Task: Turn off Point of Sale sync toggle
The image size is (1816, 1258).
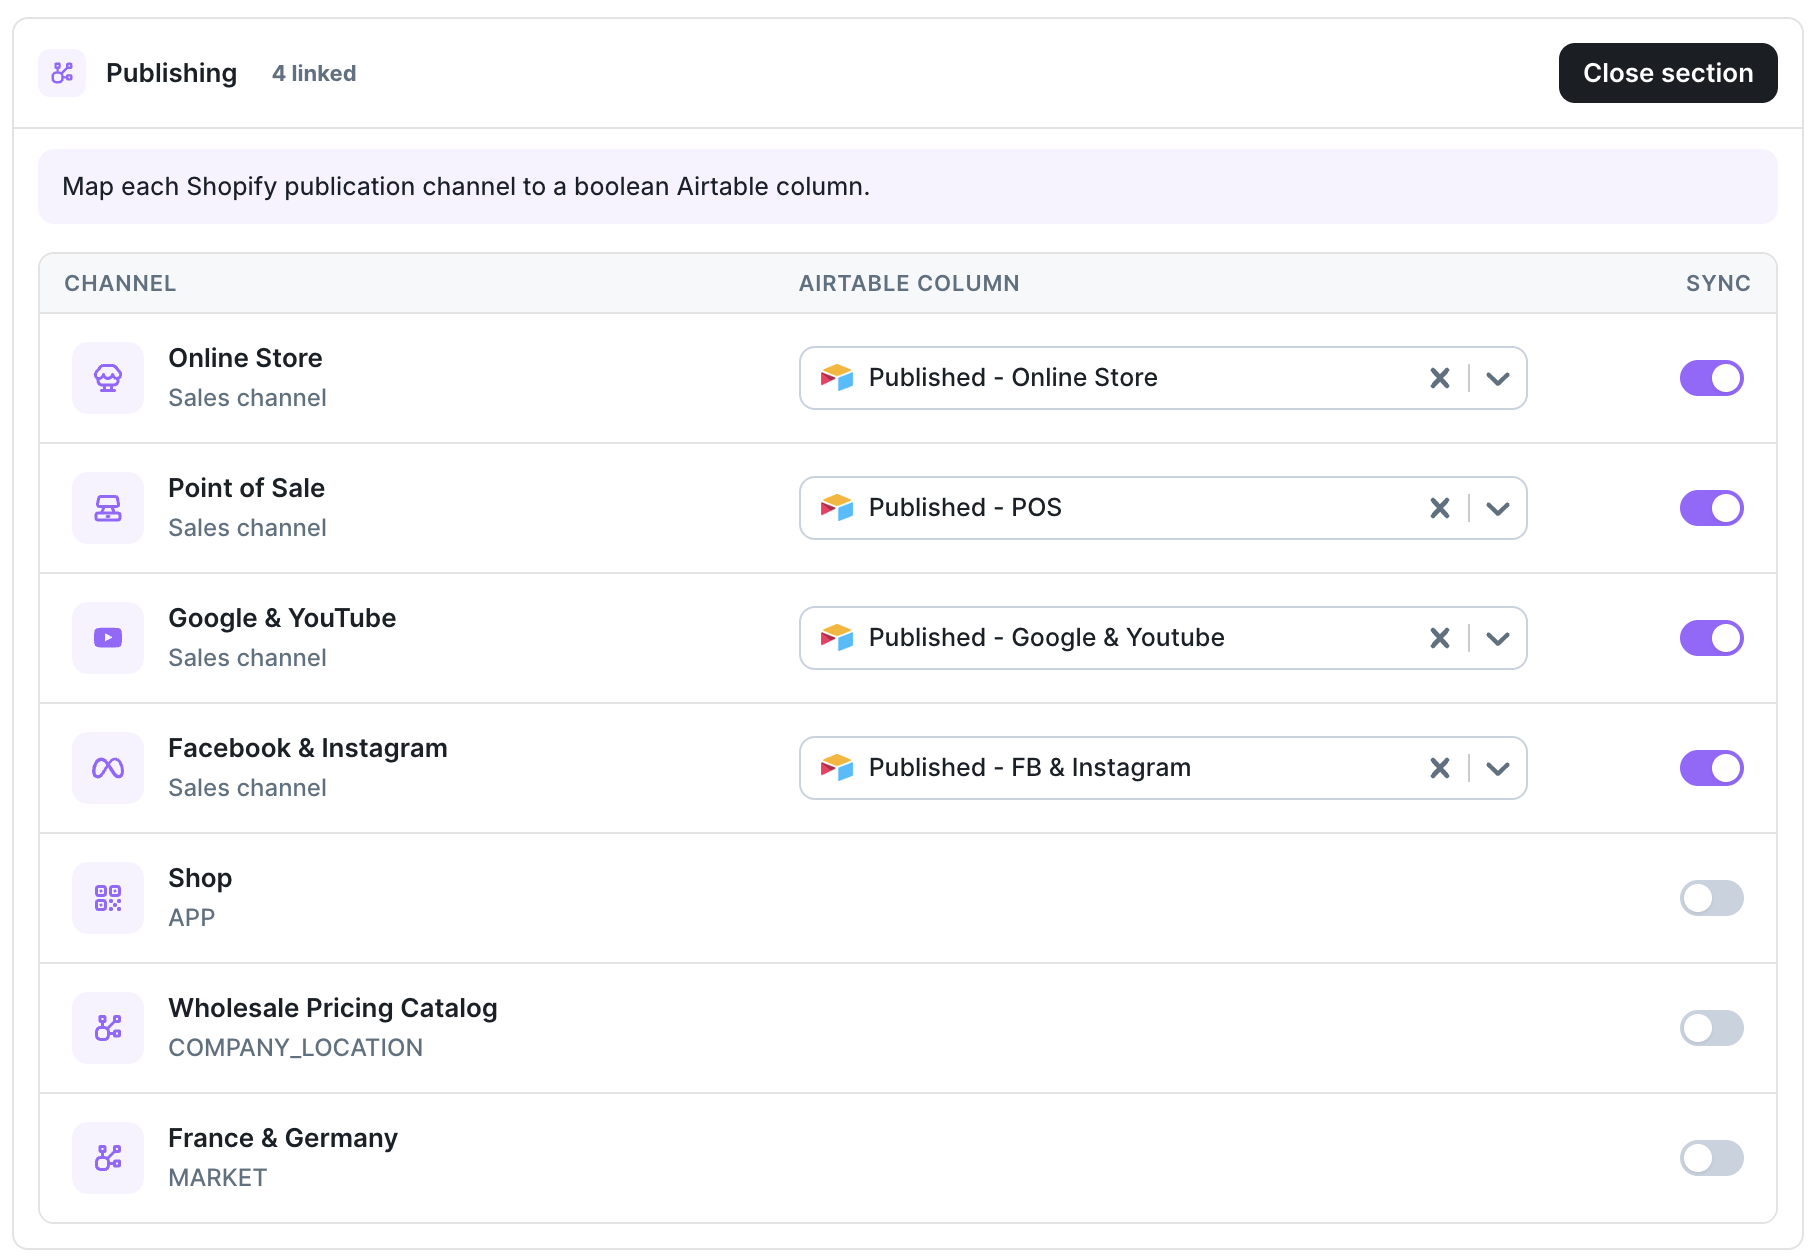Action: (1711, 508)
